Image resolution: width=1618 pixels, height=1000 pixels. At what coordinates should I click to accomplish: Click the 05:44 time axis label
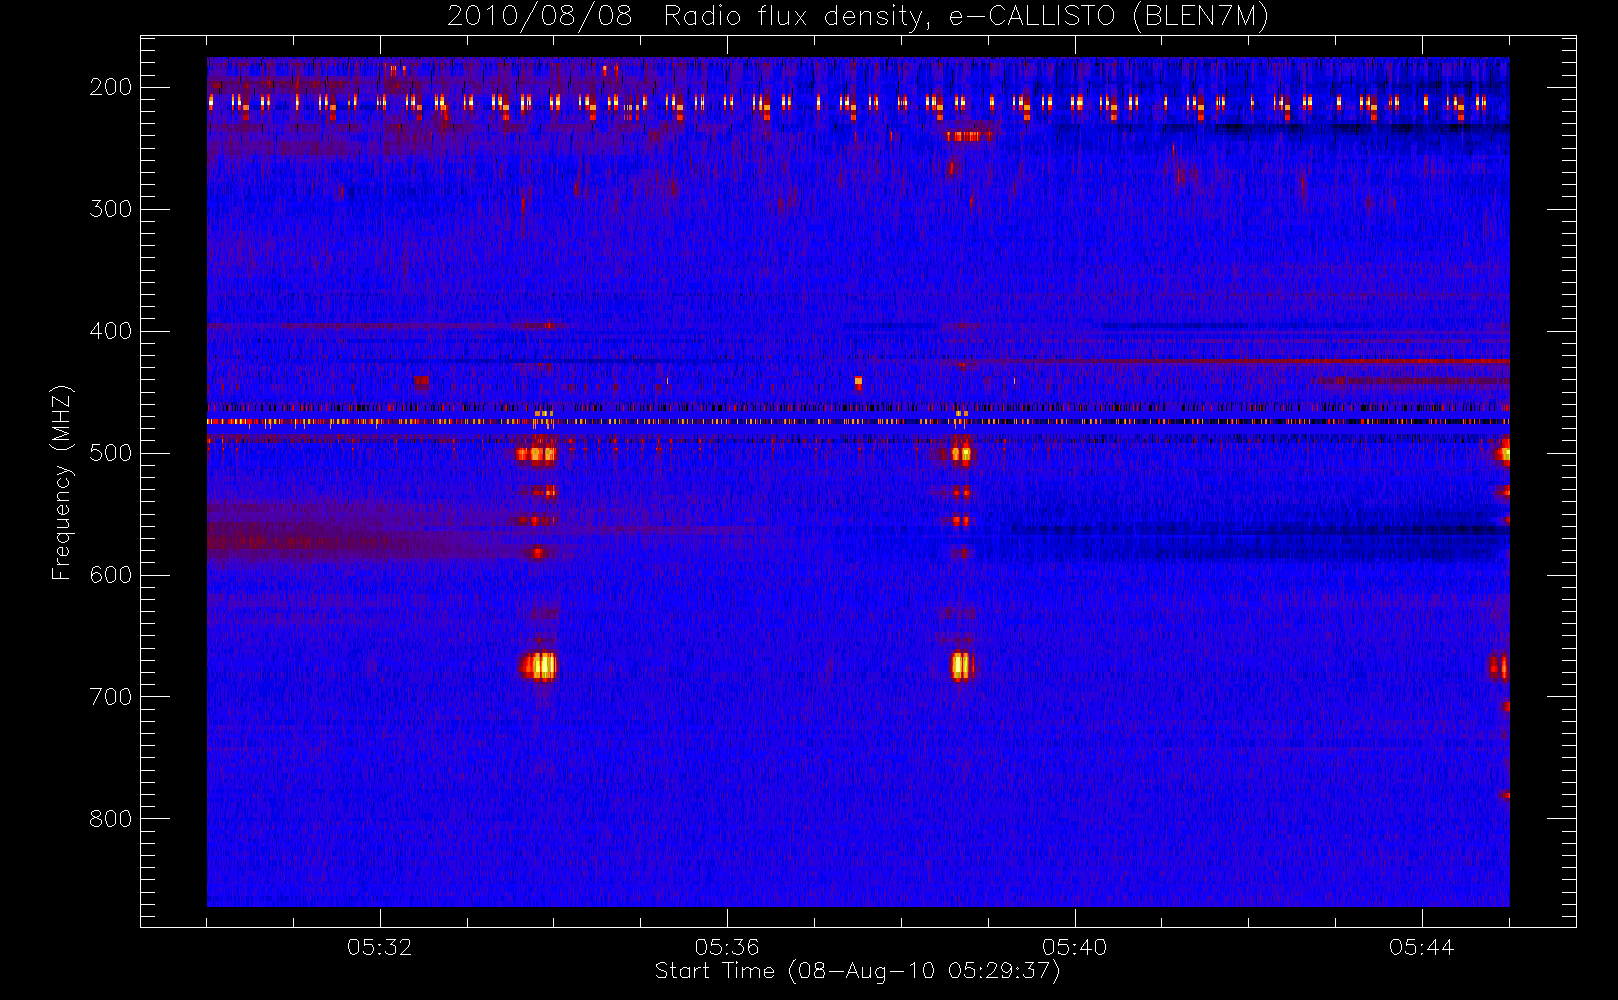(1421, 947)
